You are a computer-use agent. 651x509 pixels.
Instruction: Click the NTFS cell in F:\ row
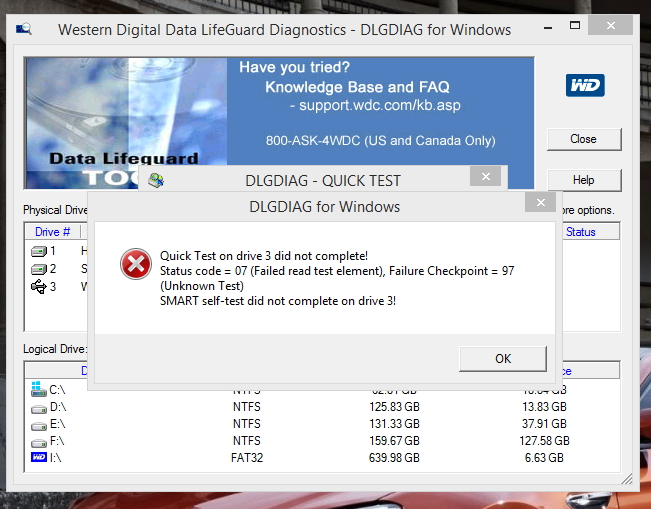coord(247,440)
